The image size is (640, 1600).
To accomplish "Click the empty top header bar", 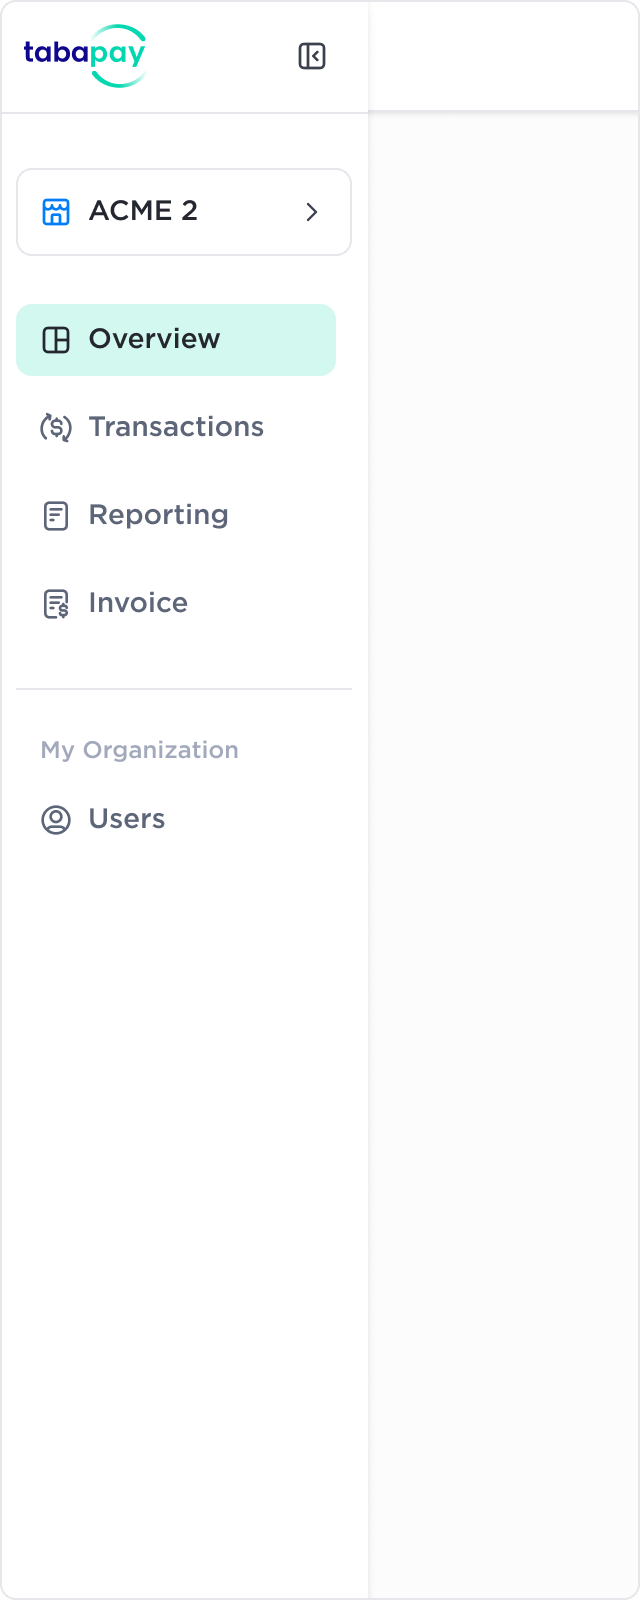I will coord(504,56).
